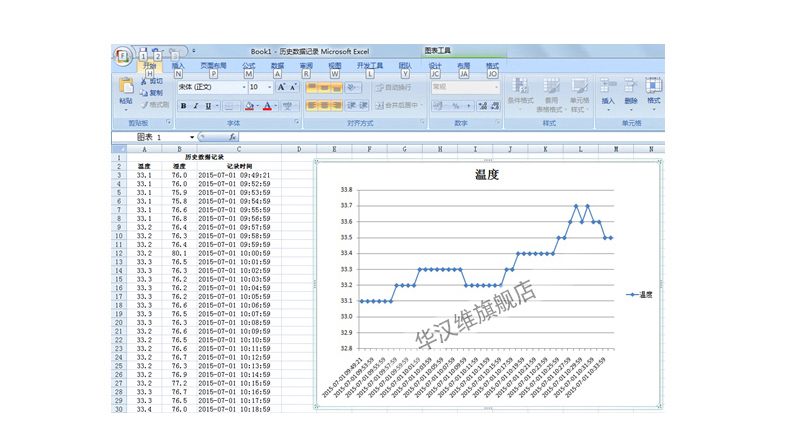Open the Clipboard (剪贴板) dialog launcher
Viewport: 790px width, 444px height.
pos(168,122)
